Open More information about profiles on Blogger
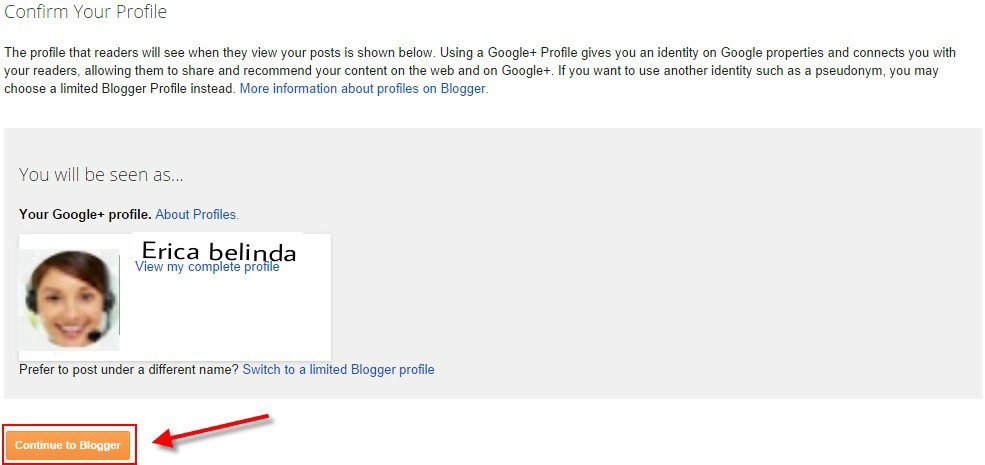Image resolution: width=985 pixels, height=465 pixels. pyautogui.click(x=363, y=88)
